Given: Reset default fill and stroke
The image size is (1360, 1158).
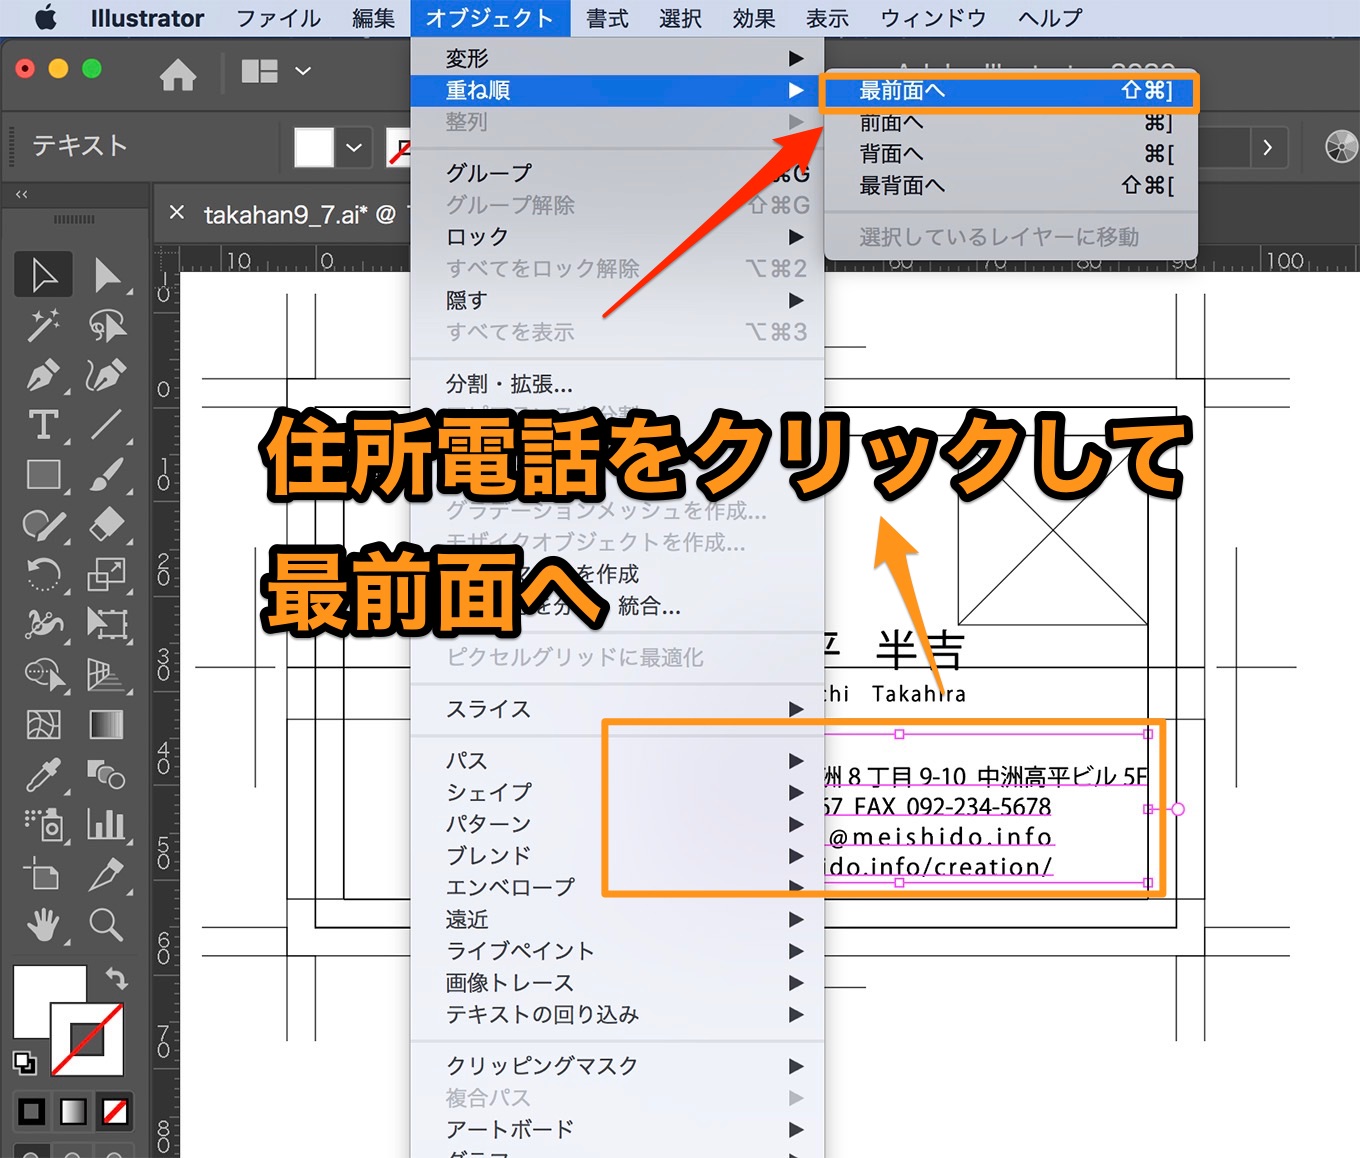Looking at the screenshot, I should point(24,1062).
